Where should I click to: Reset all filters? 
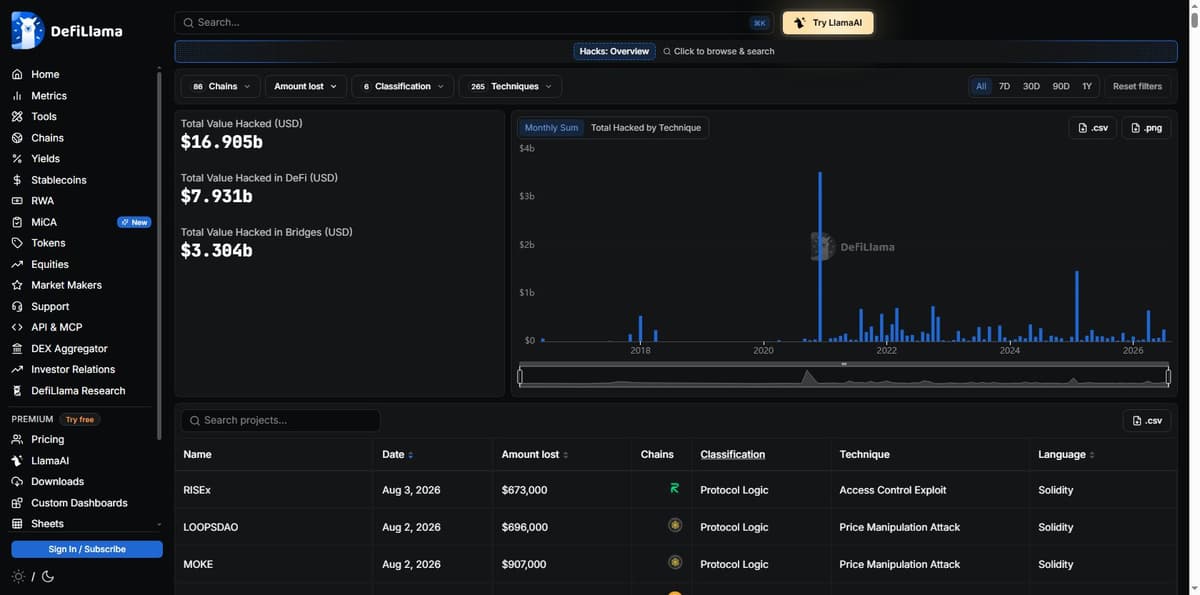click(x=1137, y=86)
